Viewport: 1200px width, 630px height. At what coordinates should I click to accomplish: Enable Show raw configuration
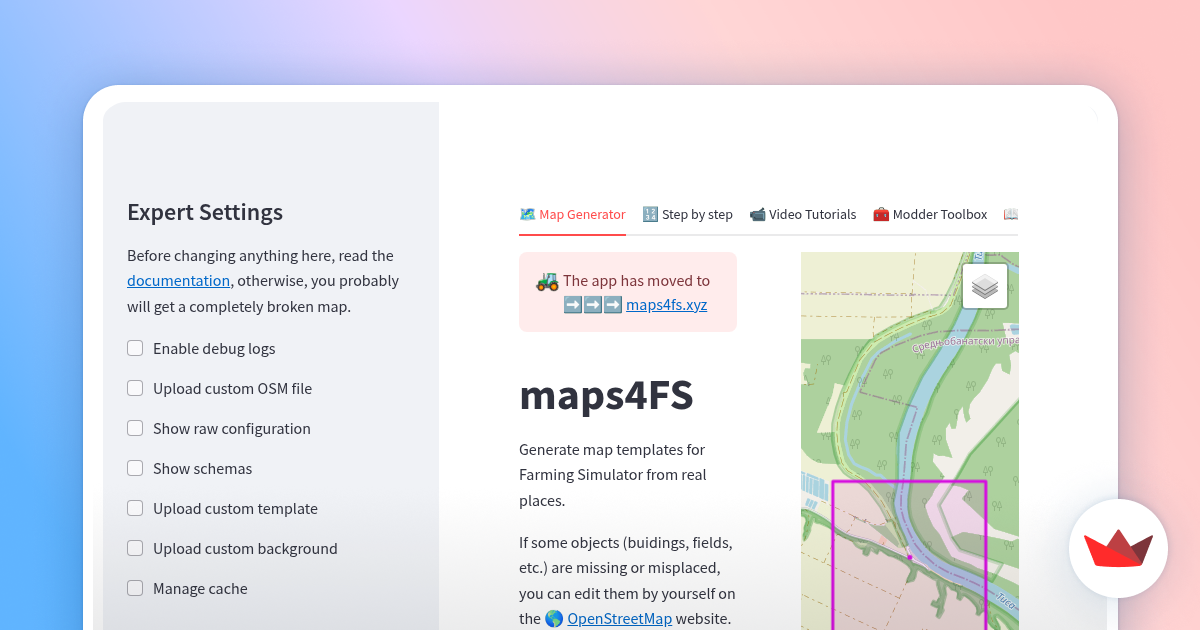click(135, 428)
